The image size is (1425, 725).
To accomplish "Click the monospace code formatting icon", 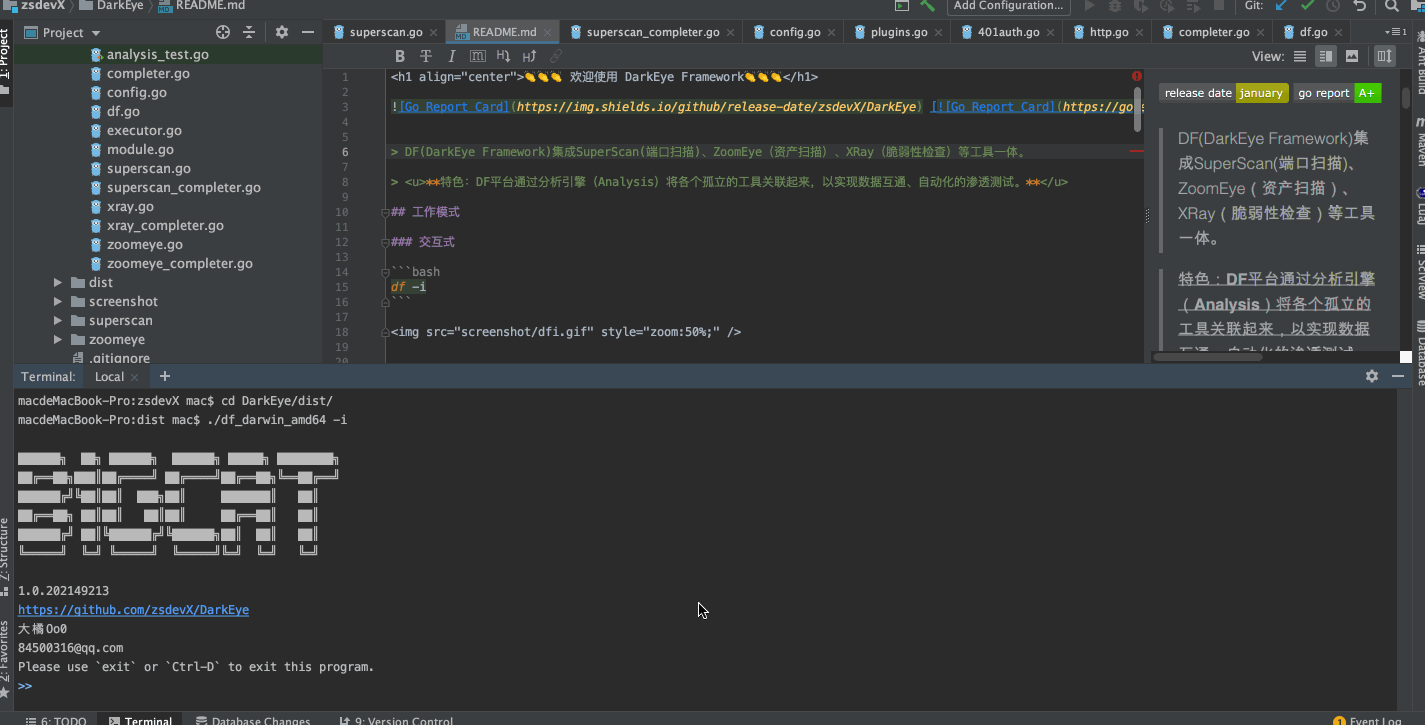I will click(x=478, y=56).
